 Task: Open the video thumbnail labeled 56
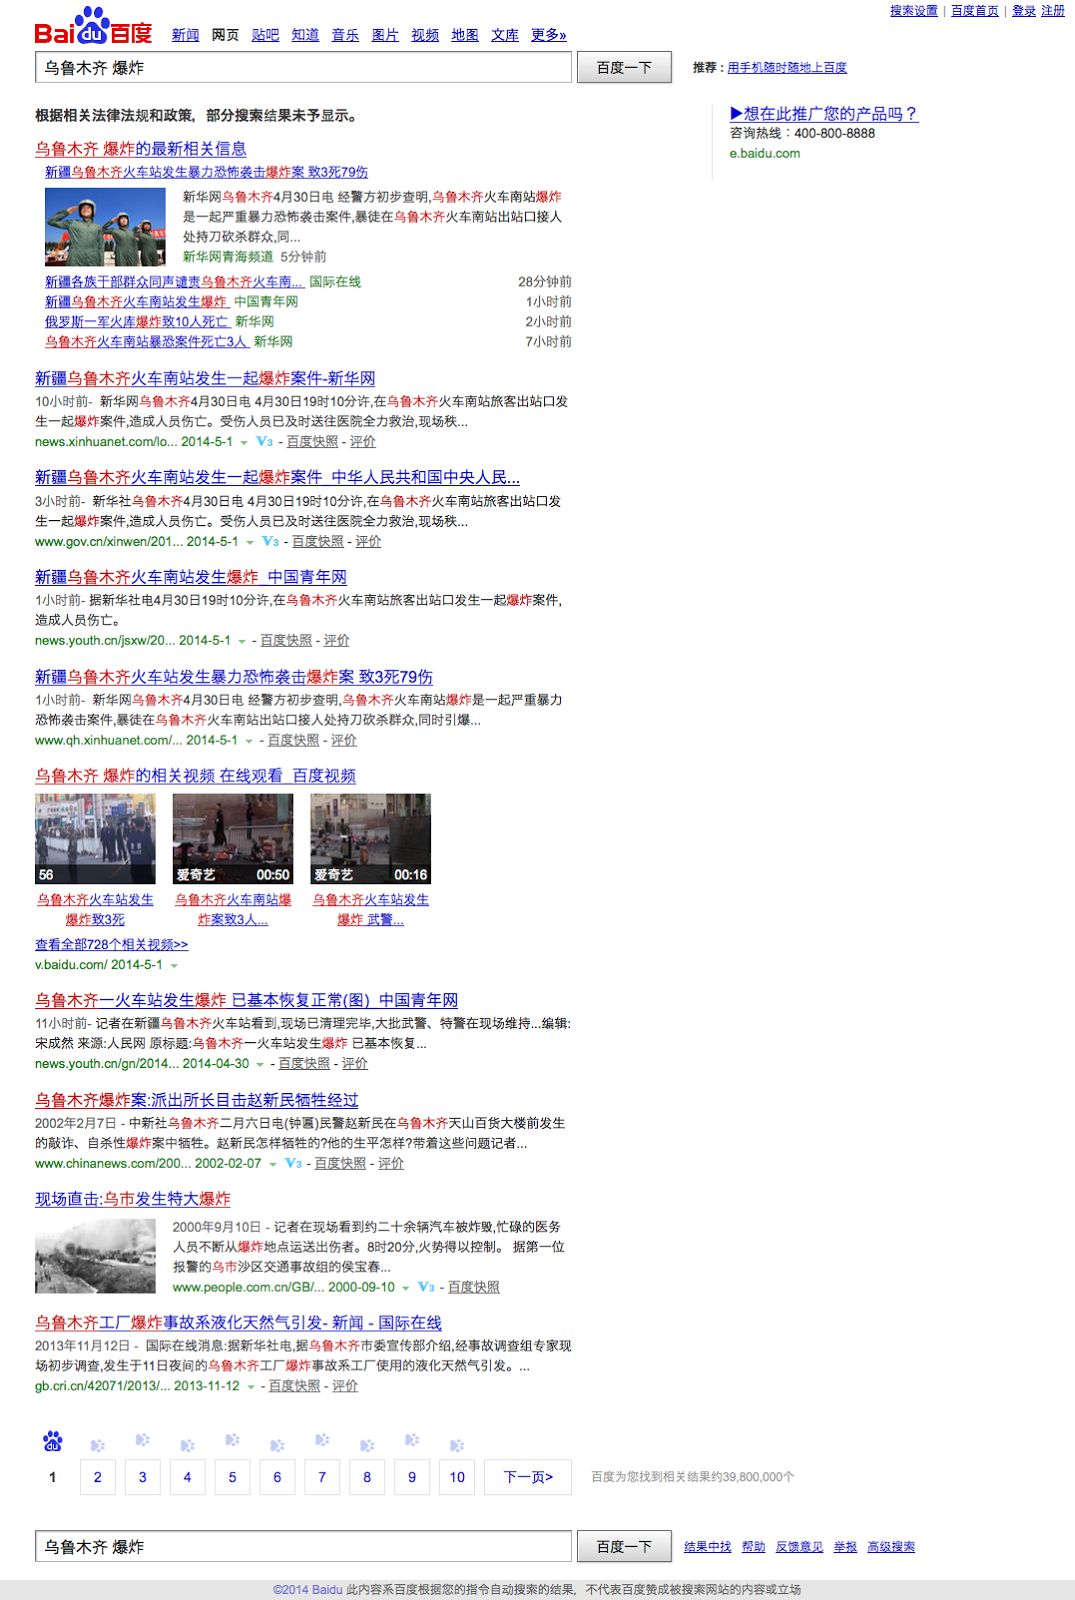click(x=95, y=839)
